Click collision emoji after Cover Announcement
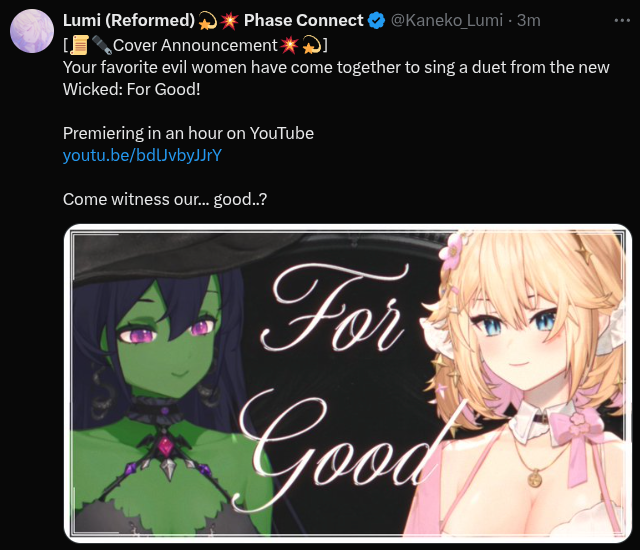Screen dimensions: 640x550 (x=289, y=45)
